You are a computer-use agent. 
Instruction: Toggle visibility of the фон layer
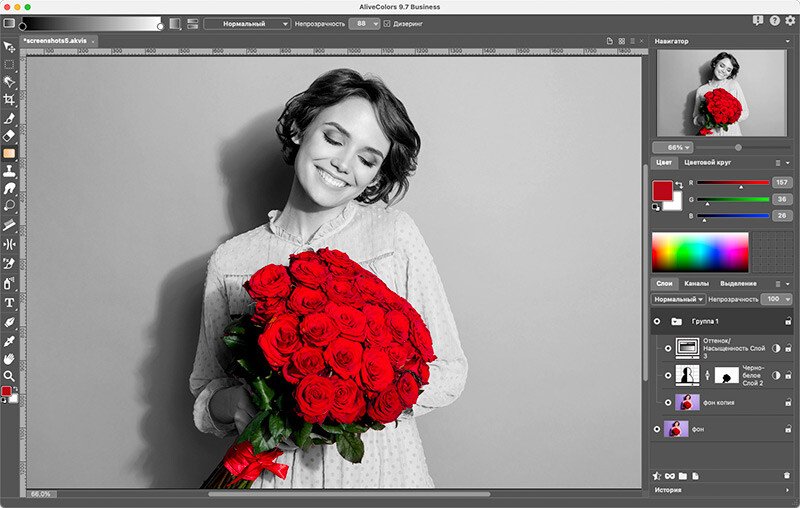pyautogui.click(x=657, y=429)
